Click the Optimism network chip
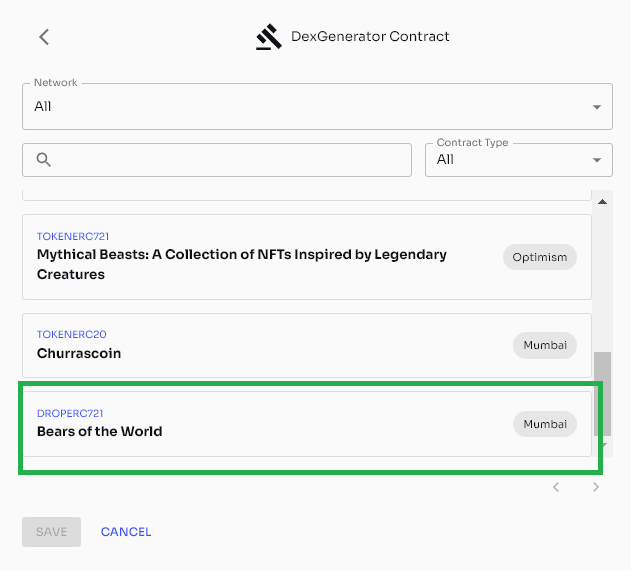 click(x=540, y=257)
